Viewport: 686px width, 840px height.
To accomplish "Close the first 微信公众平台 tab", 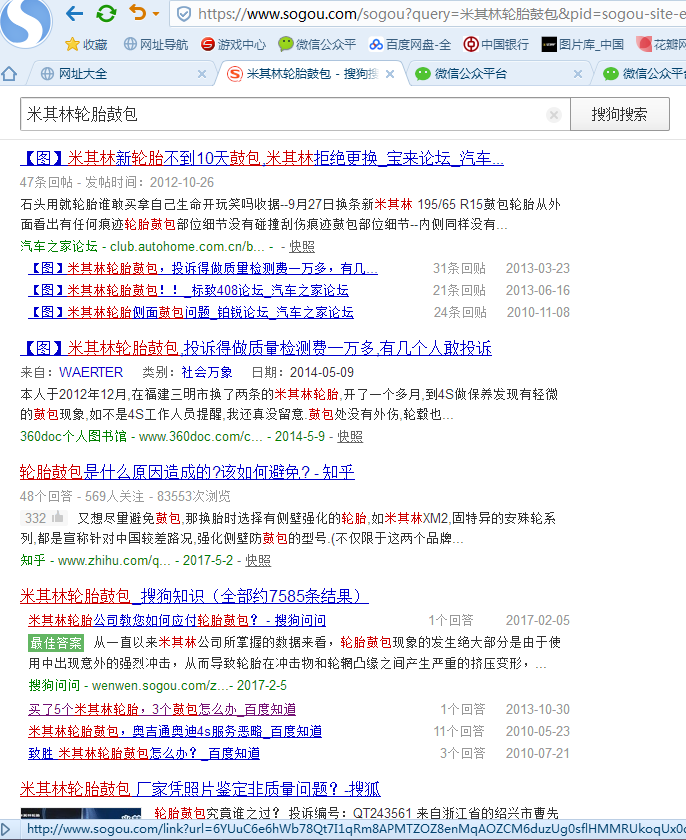I will point(578,74).
